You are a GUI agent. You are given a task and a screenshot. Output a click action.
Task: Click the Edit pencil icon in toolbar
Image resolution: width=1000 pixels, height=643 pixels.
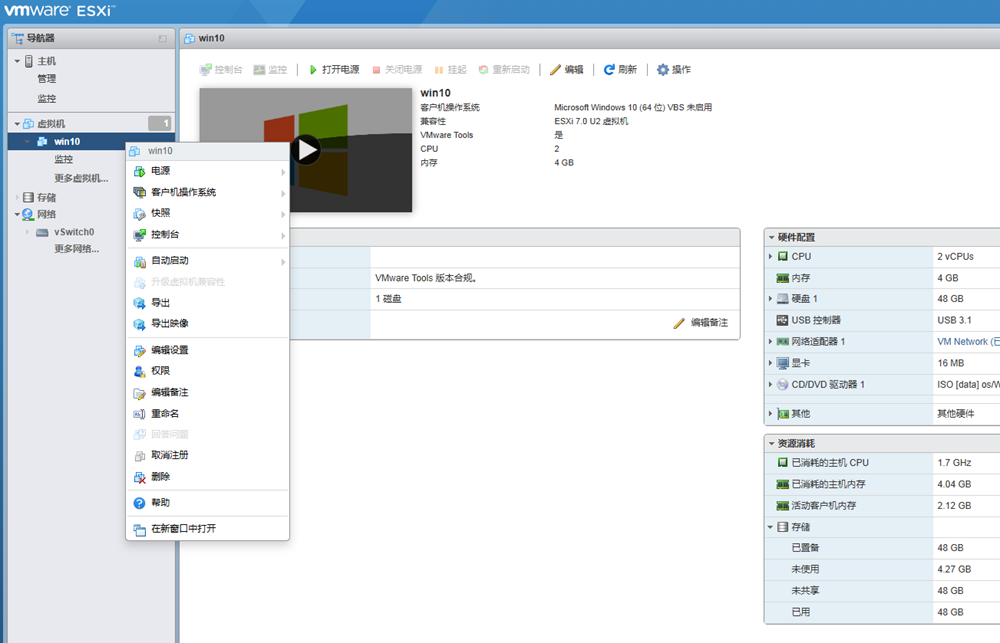555,70
